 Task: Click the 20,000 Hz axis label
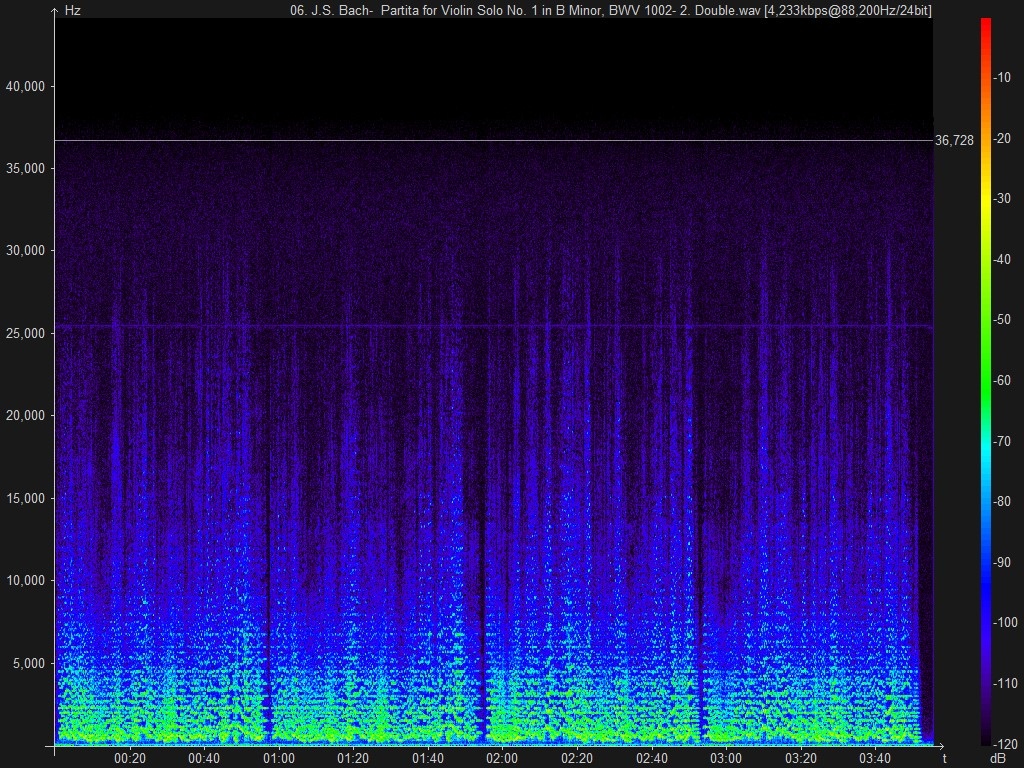25,416
